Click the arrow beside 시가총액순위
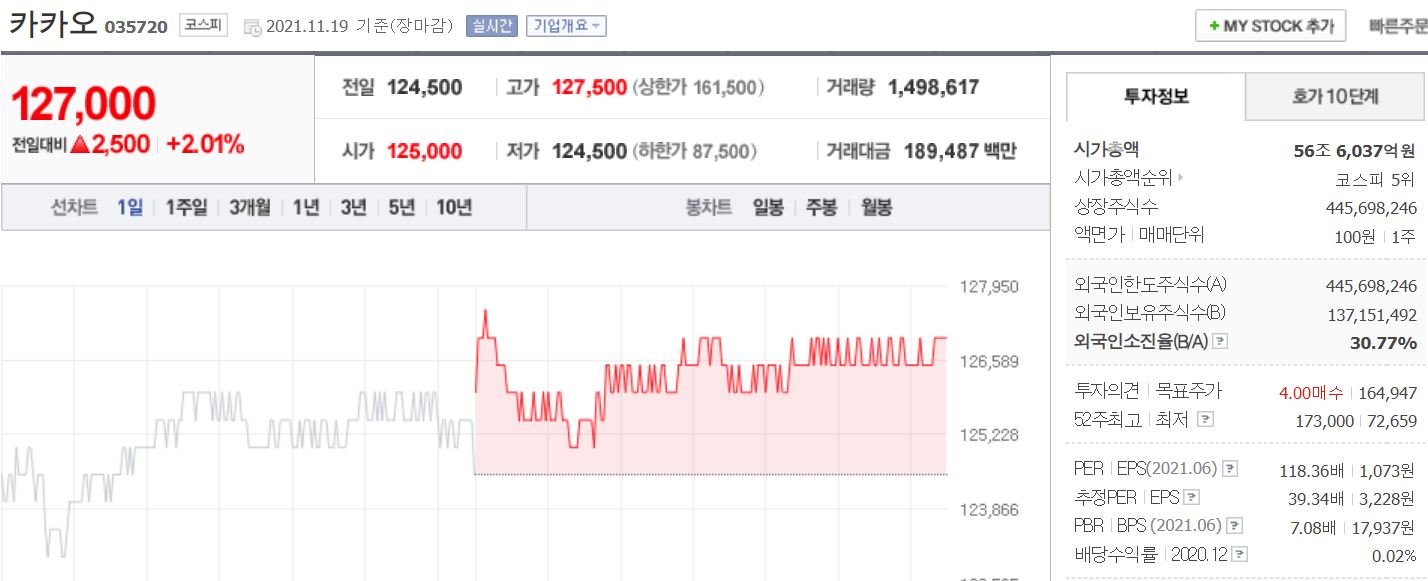Screen dimensions: 1428x581 point(1180,179)
